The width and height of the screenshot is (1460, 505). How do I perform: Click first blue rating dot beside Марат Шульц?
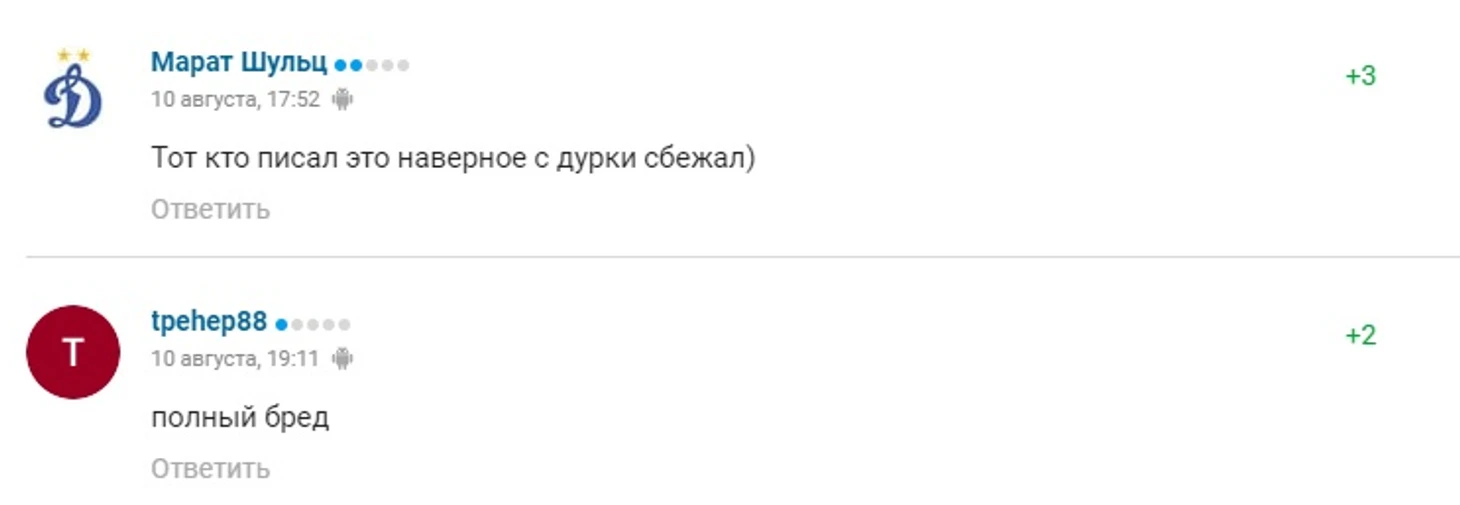pos(340,66)
